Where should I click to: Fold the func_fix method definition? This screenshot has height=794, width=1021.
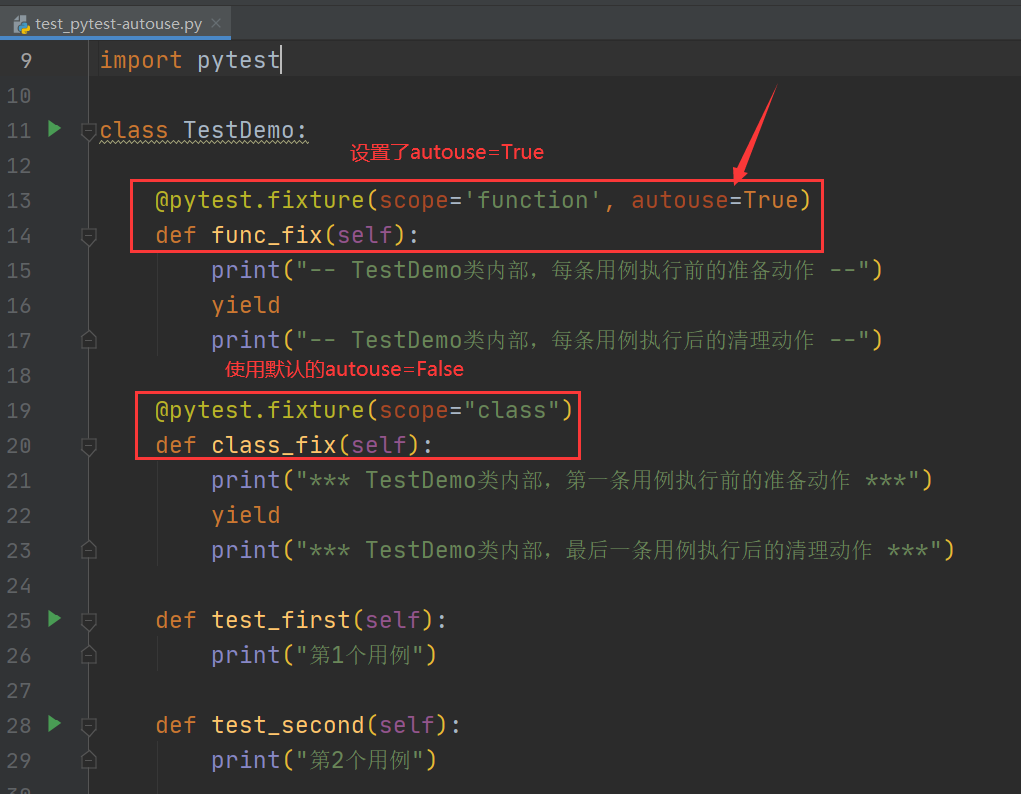pyautogui.click(x=88, y=236)
